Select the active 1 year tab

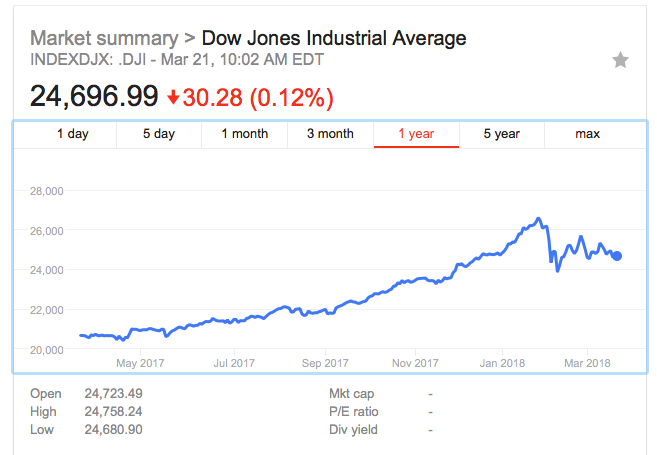[416, 134]
